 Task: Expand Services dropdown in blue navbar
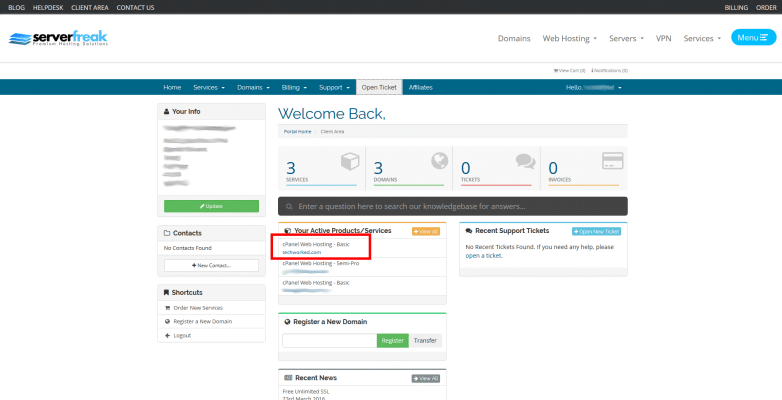click(x=209, y=87)
